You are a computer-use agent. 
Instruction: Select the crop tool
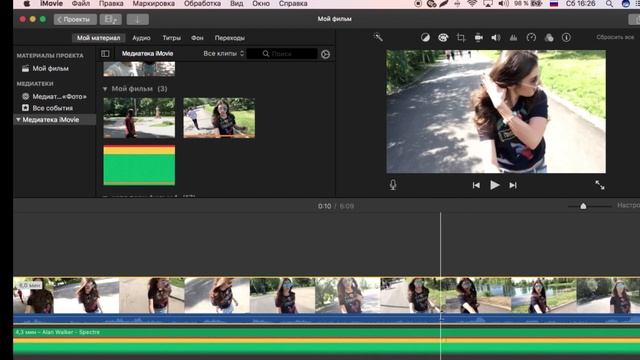461,38
